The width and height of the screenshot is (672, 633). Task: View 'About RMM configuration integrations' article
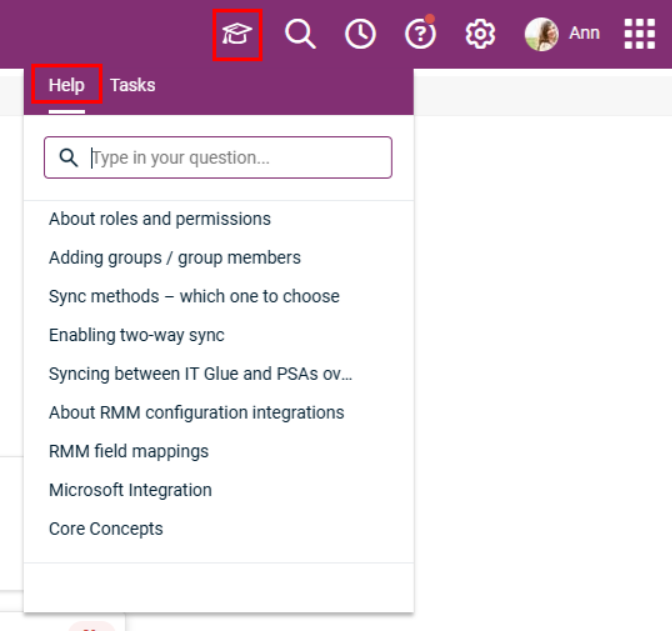pos(196,413)
